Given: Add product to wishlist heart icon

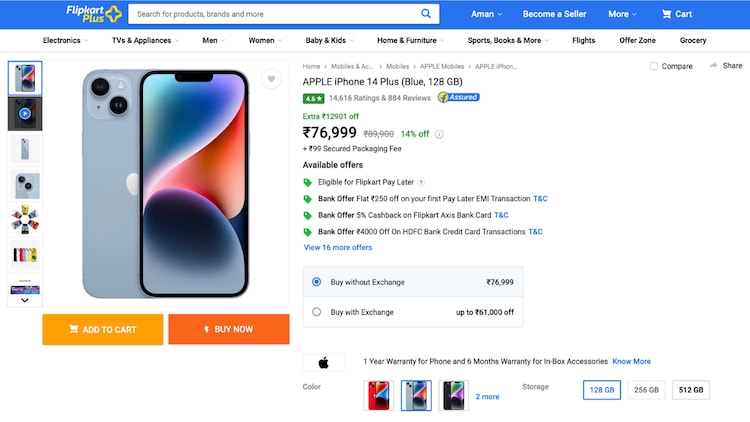Looking at the screenshot, I should pos(271,79).
